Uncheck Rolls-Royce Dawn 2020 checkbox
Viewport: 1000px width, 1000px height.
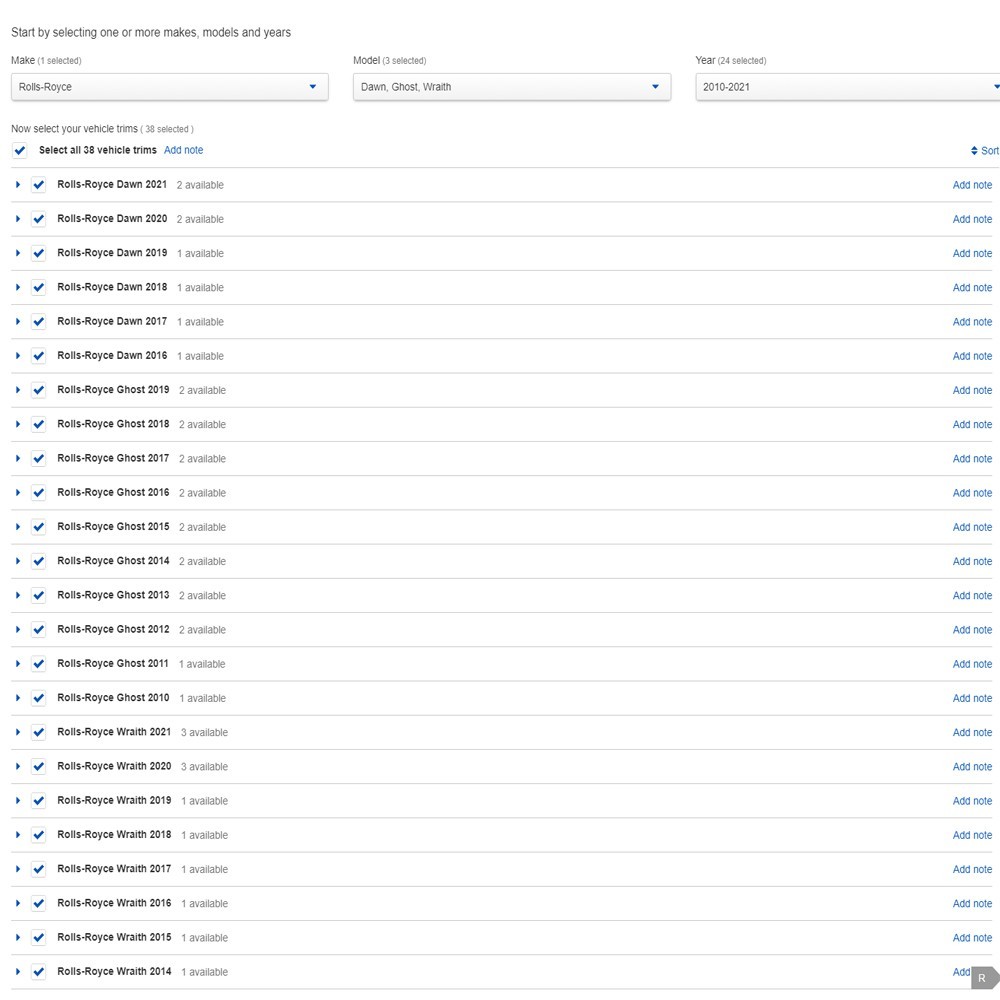coord(38,219)
